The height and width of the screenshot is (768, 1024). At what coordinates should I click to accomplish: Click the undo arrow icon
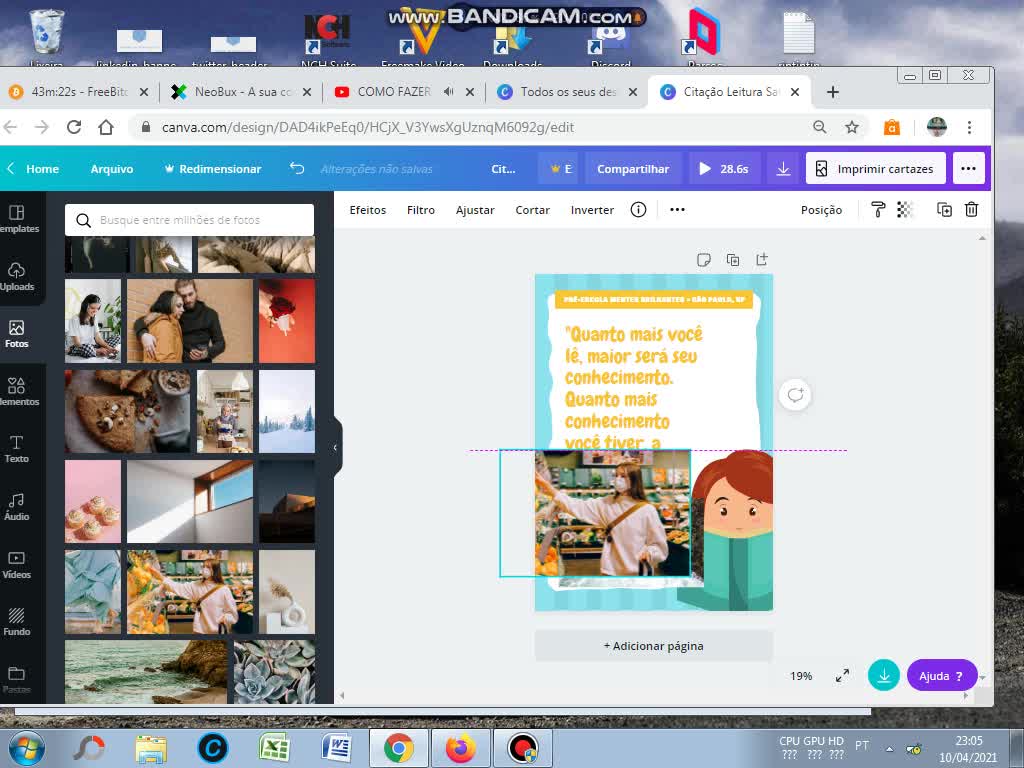point(297,168)
